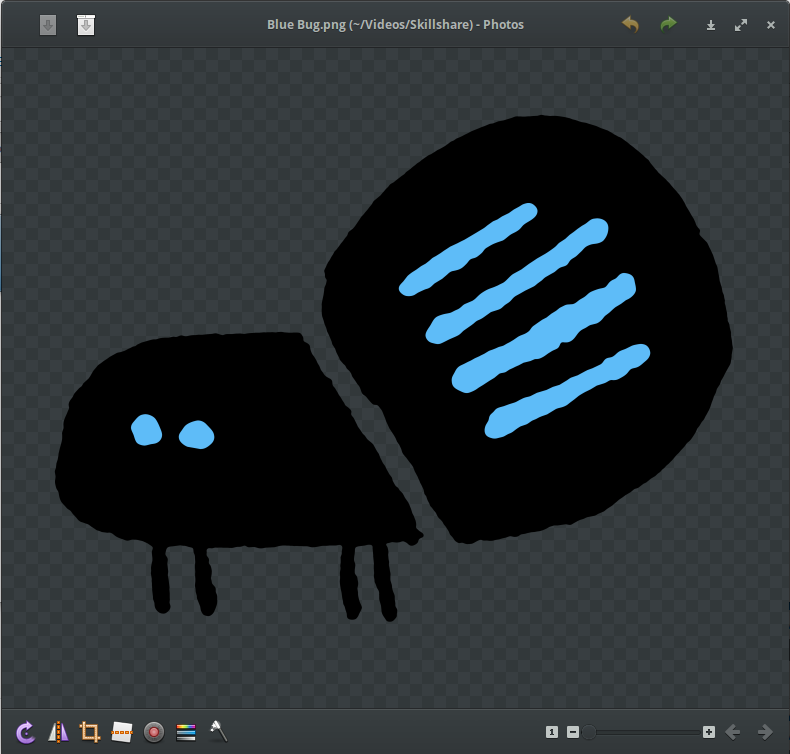
Task: Open the Straighten tool
Action: 122,732
